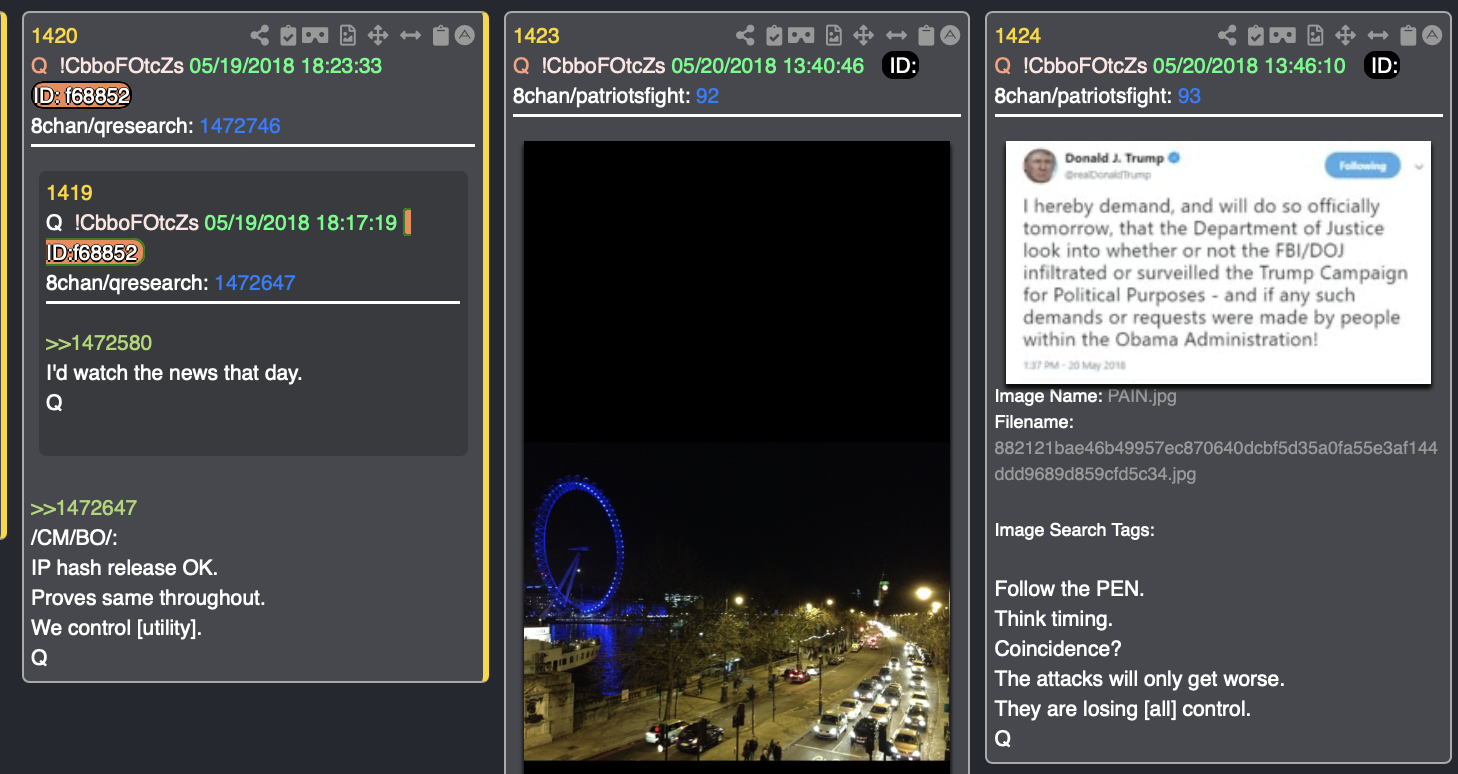Open the Donald J. Trump tweet image
Viewport: 1458px width, 774px height.
tap(1218, 262)
